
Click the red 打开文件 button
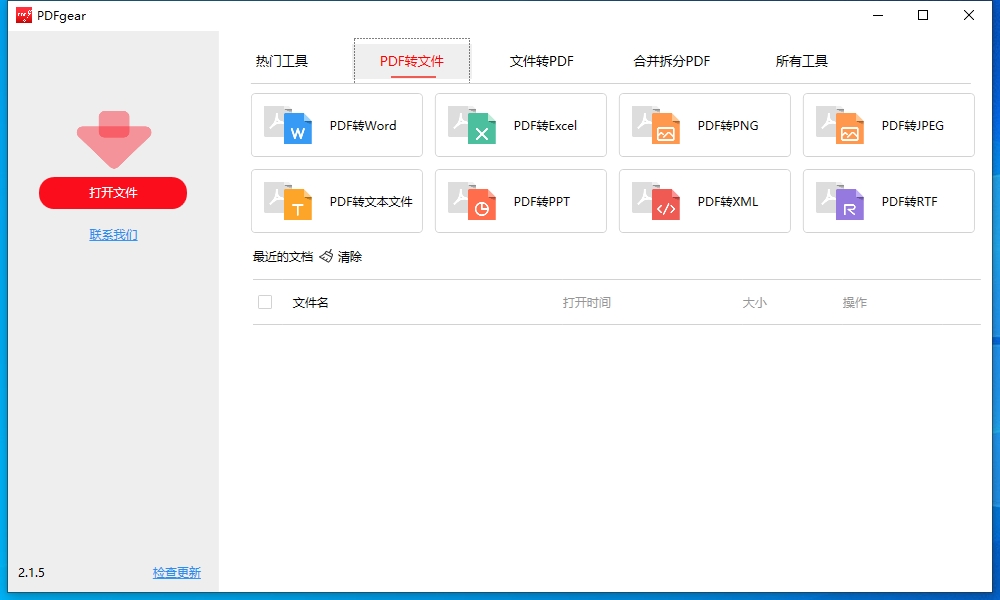[113, 193]
